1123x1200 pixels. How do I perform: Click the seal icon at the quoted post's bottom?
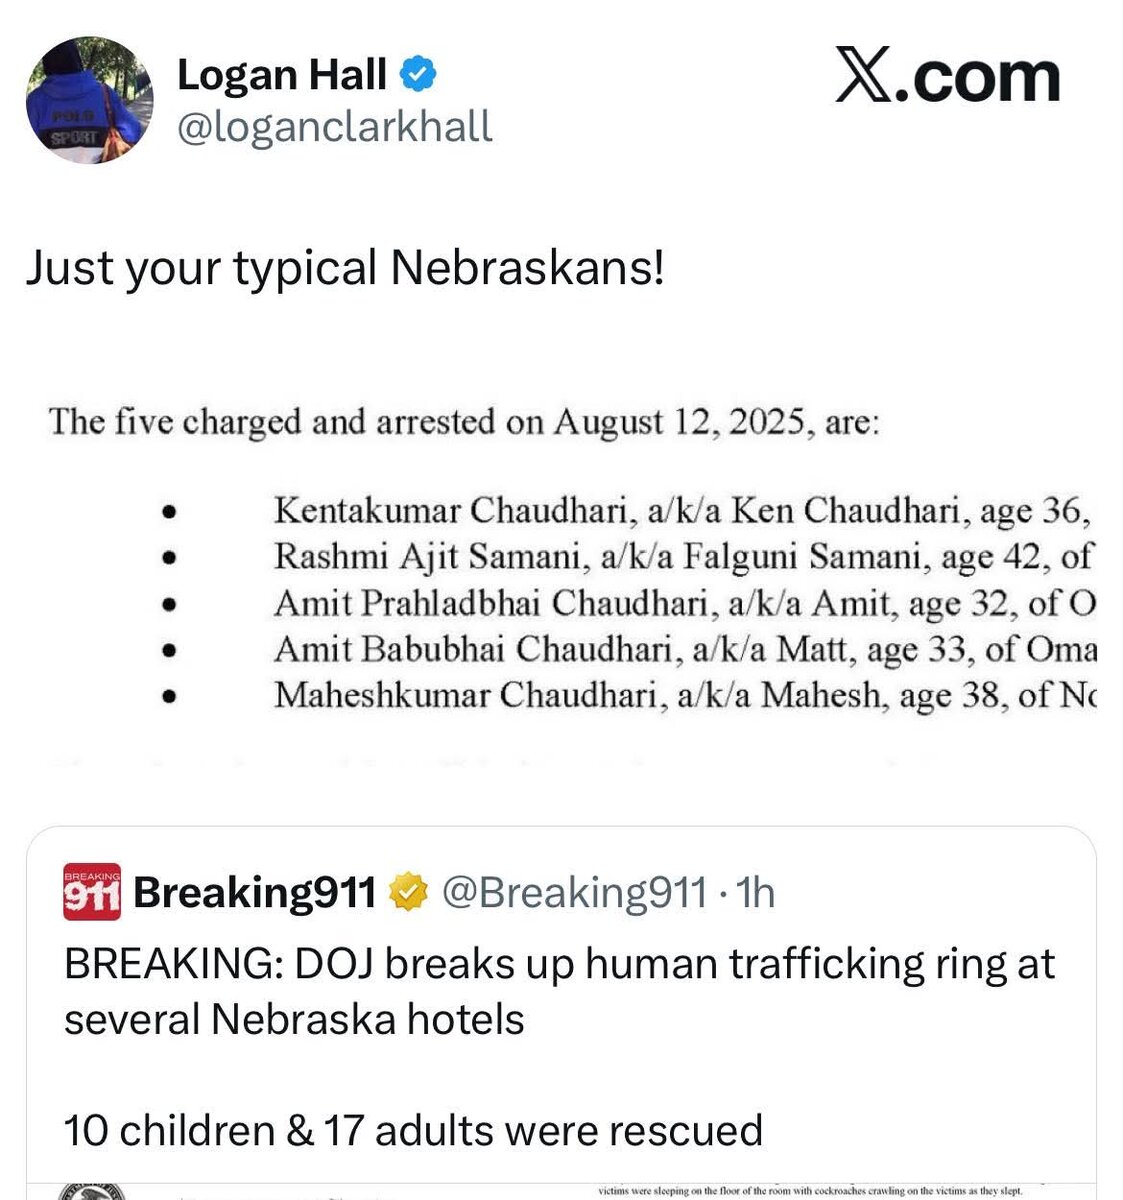92,1191
